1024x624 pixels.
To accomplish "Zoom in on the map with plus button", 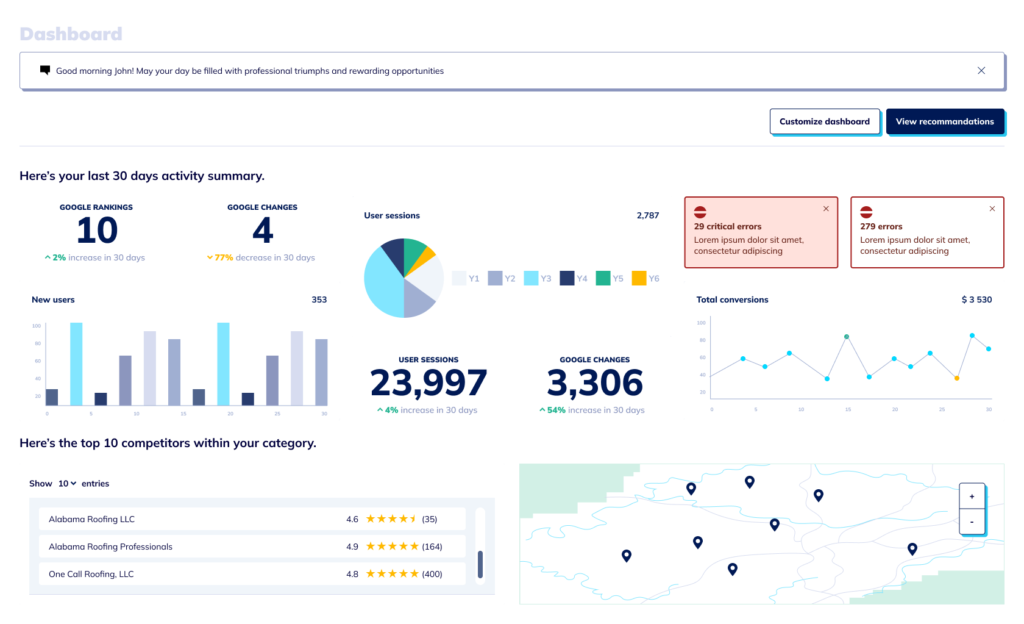I will (x=972, y=496).
